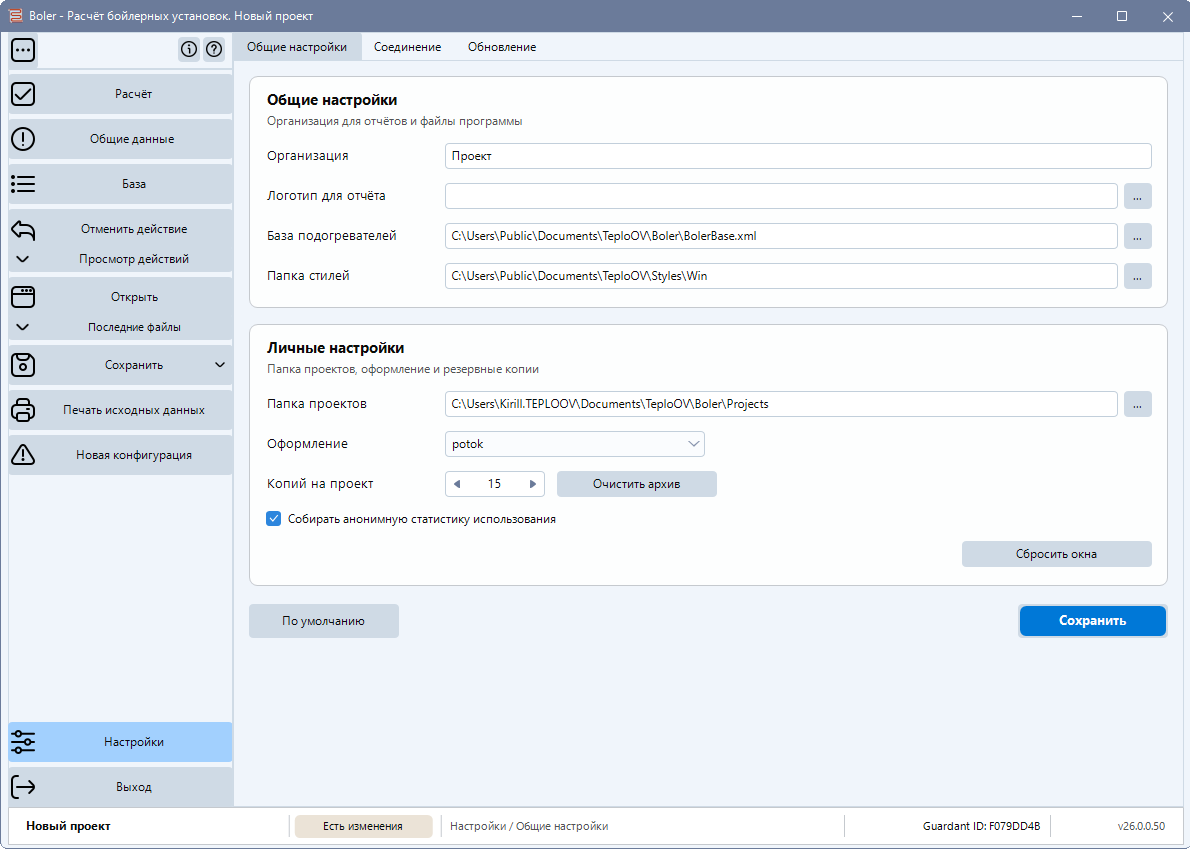Click the exit arrow icon for Выход
Screen dimensions: 1190x849
[x=23, y=787]
